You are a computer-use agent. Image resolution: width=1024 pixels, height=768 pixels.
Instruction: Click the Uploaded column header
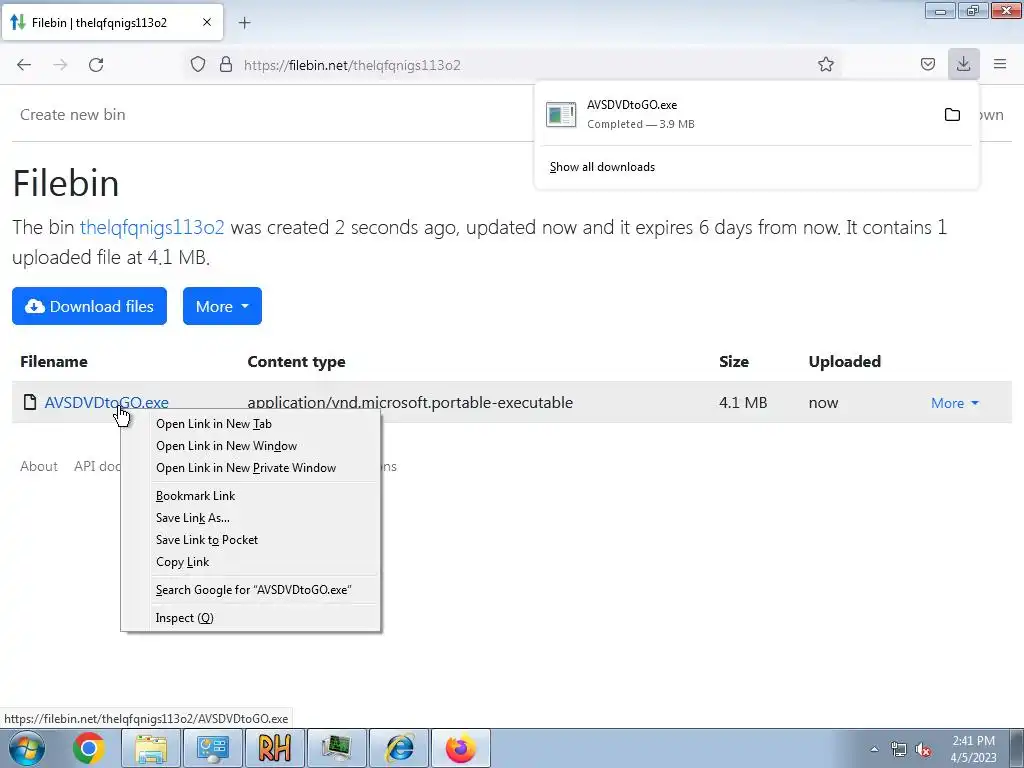click(x=844, y=362)
